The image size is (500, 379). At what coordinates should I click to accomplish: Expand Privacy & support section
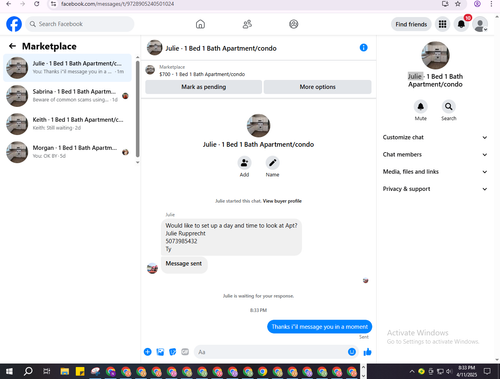pyautogui.click(x=435, y=189)
